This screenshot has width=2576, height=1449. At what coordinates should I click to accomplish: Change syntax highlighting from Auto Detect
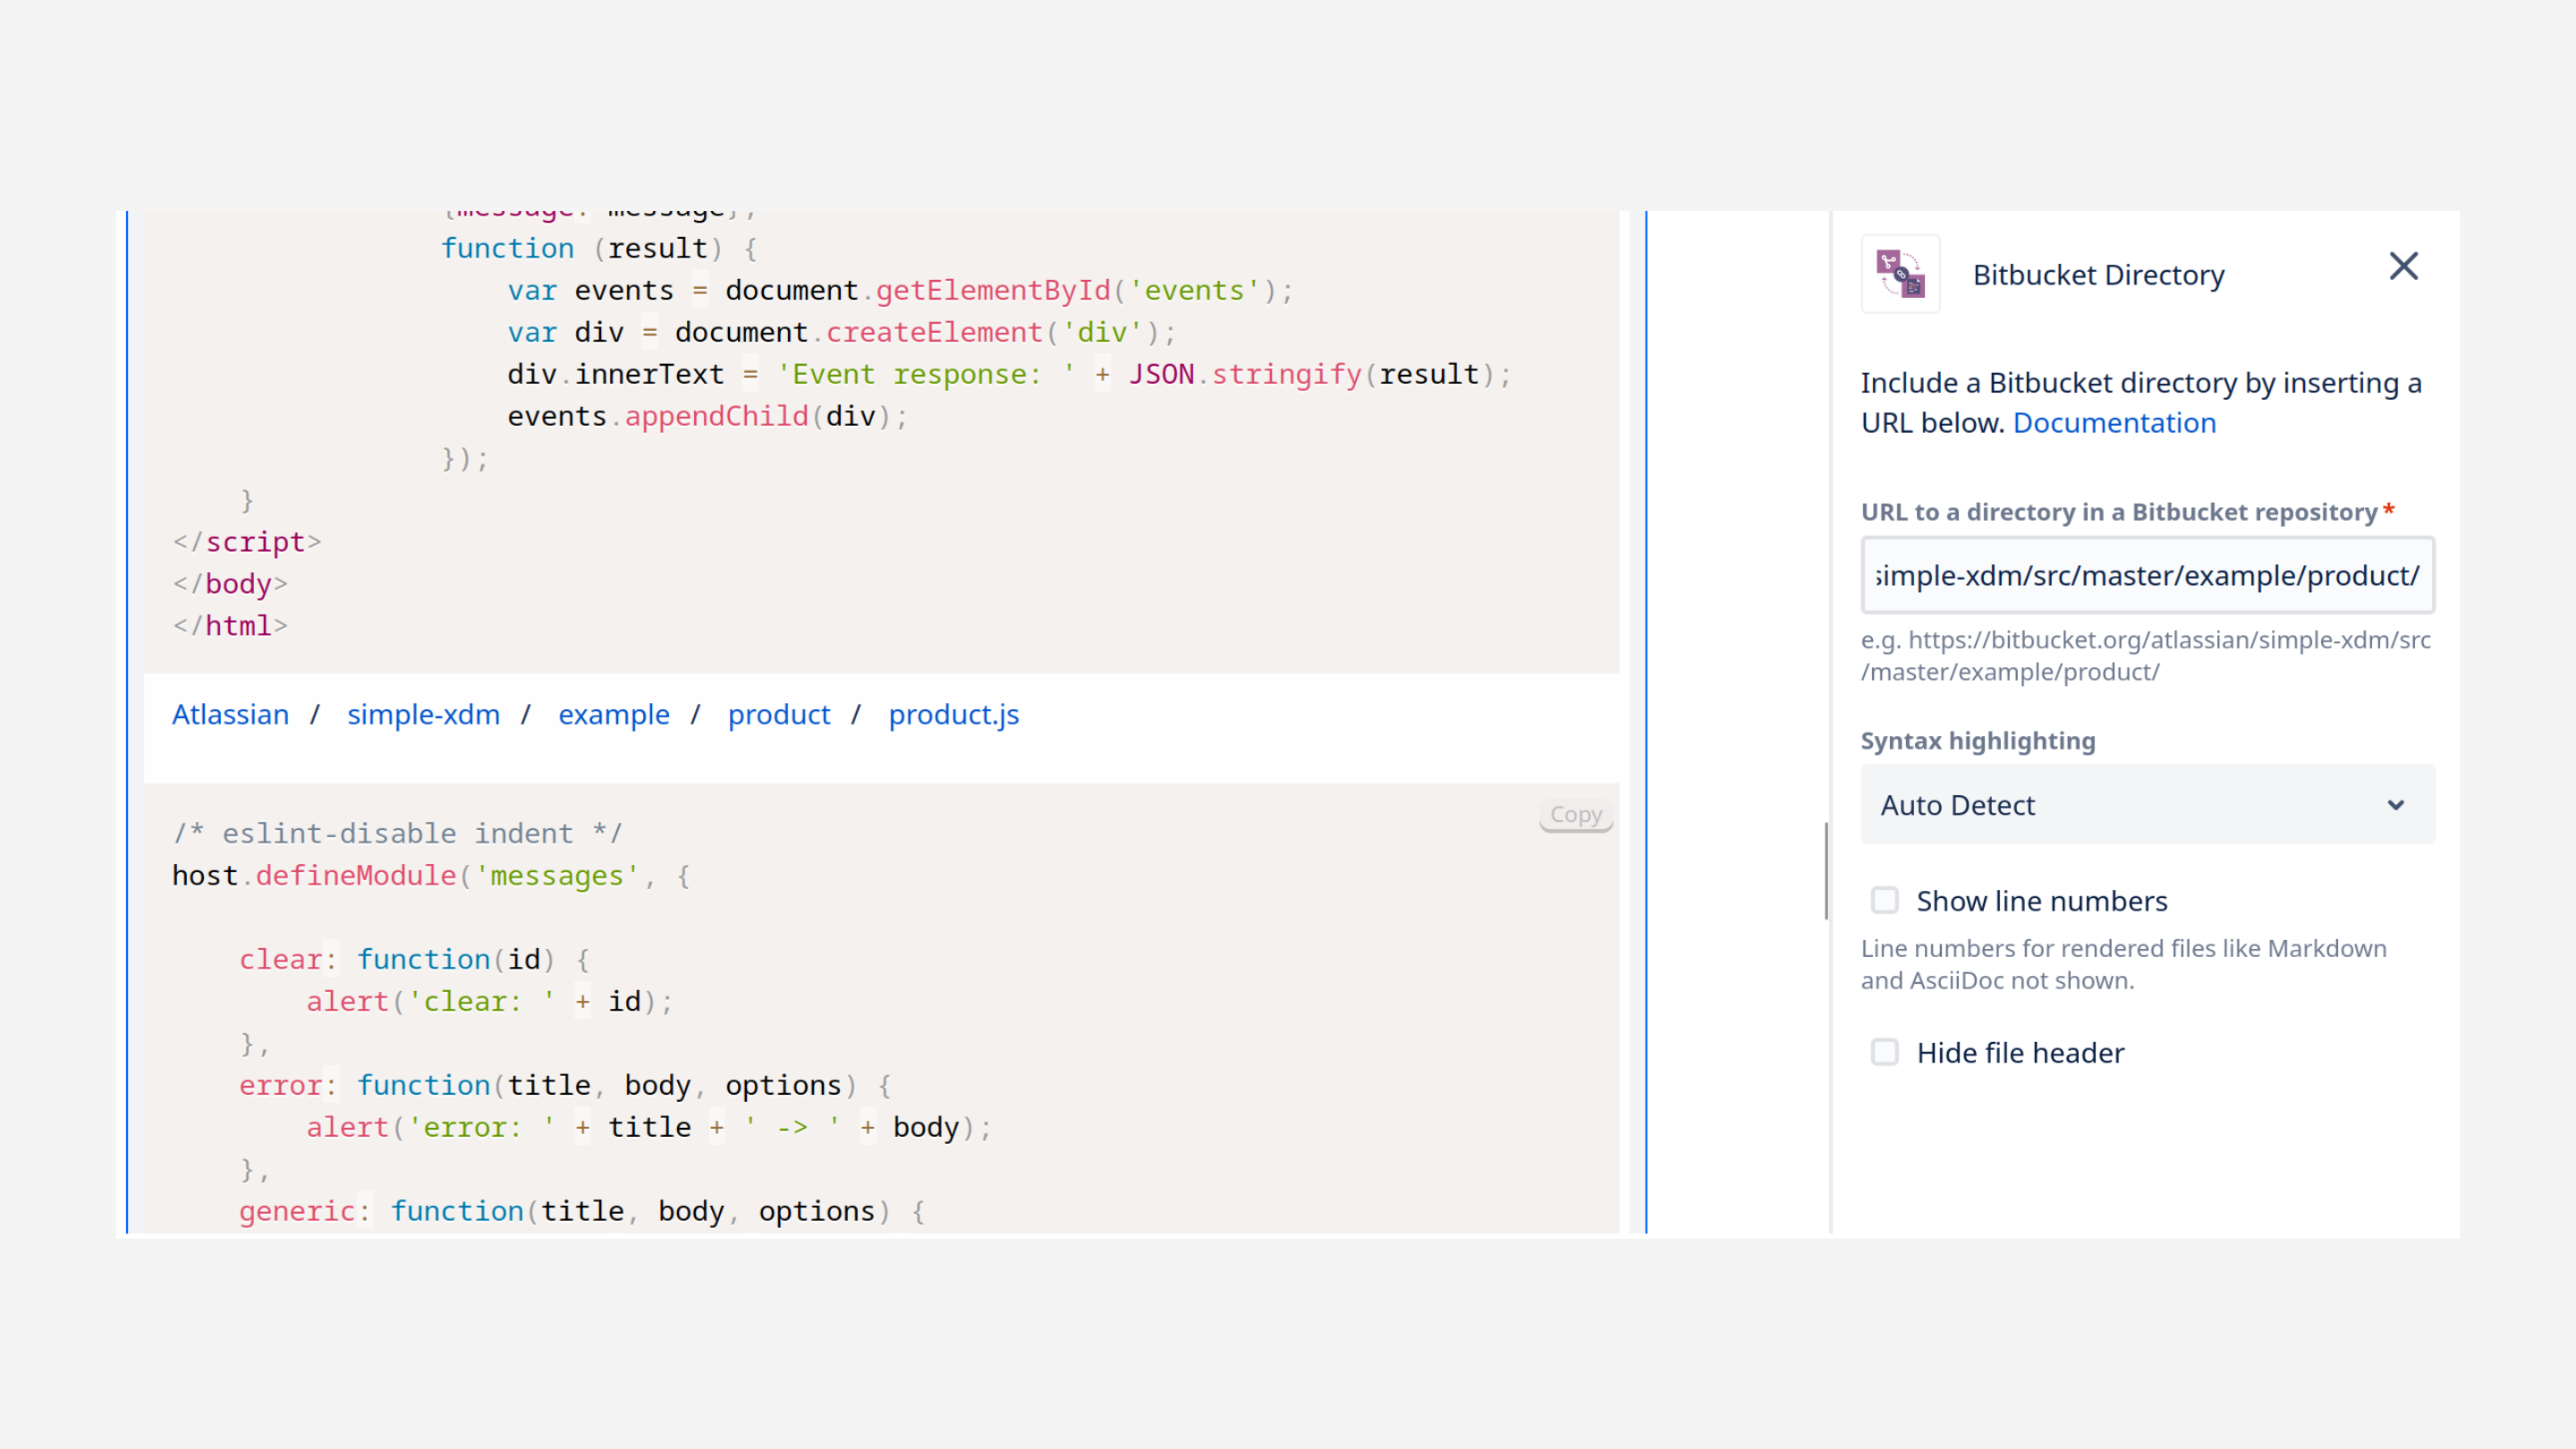(x=2147, y=805)
